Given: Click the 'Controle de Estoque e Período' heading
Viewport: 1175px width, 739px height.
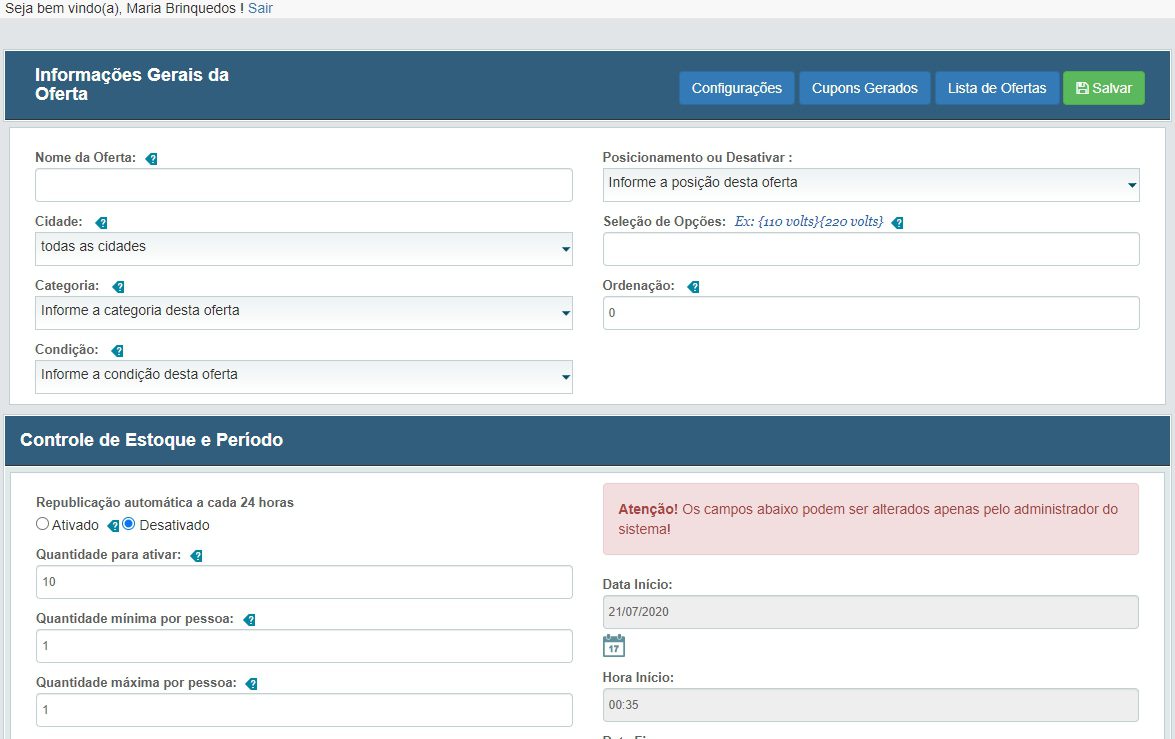Looking at the screenshot, I should pos(151,440).
